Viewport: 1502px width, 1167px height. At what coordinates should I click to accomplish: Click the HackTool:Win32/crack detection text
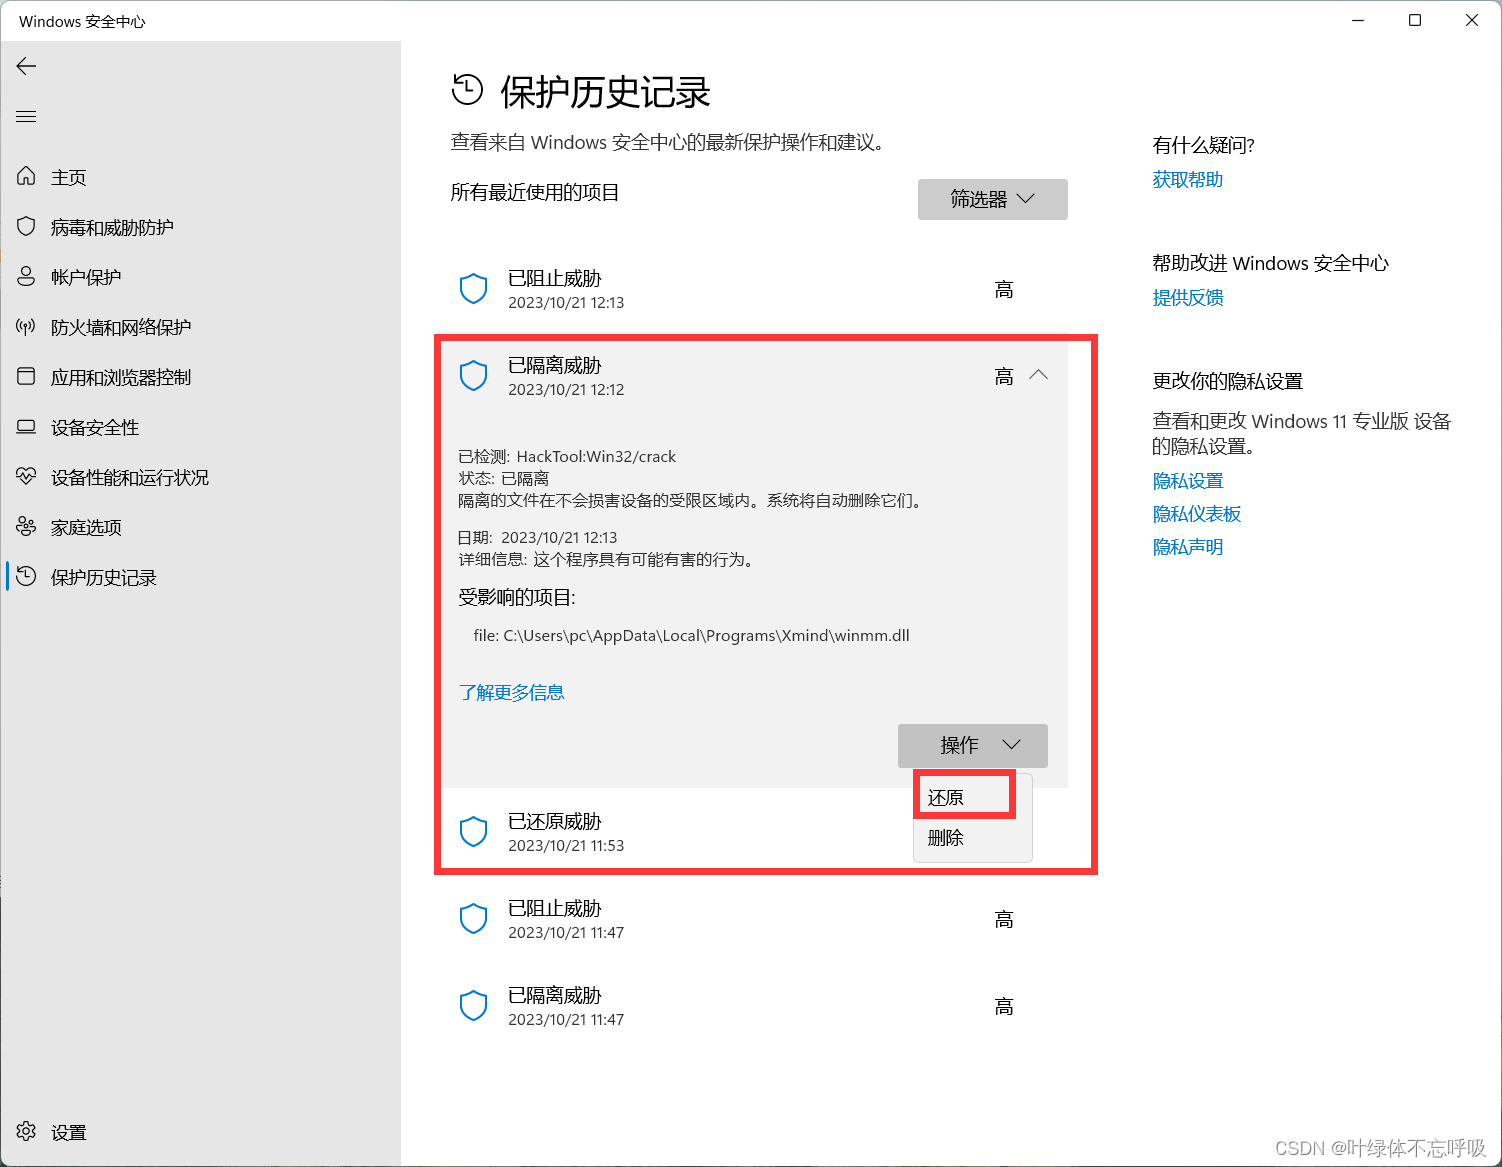596,456
